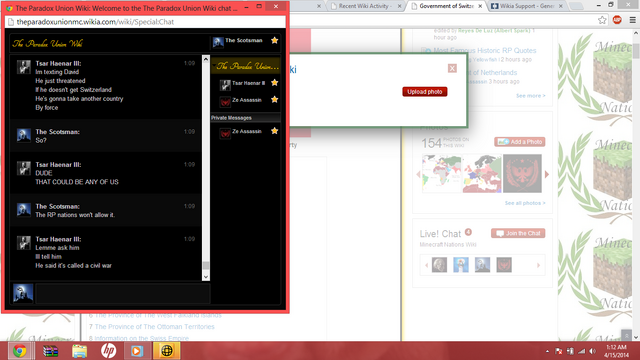The width and height of the screenshot is (640, 360).
Task: Close the Recent Wiki Activity tab
Action: pos(399,6)
